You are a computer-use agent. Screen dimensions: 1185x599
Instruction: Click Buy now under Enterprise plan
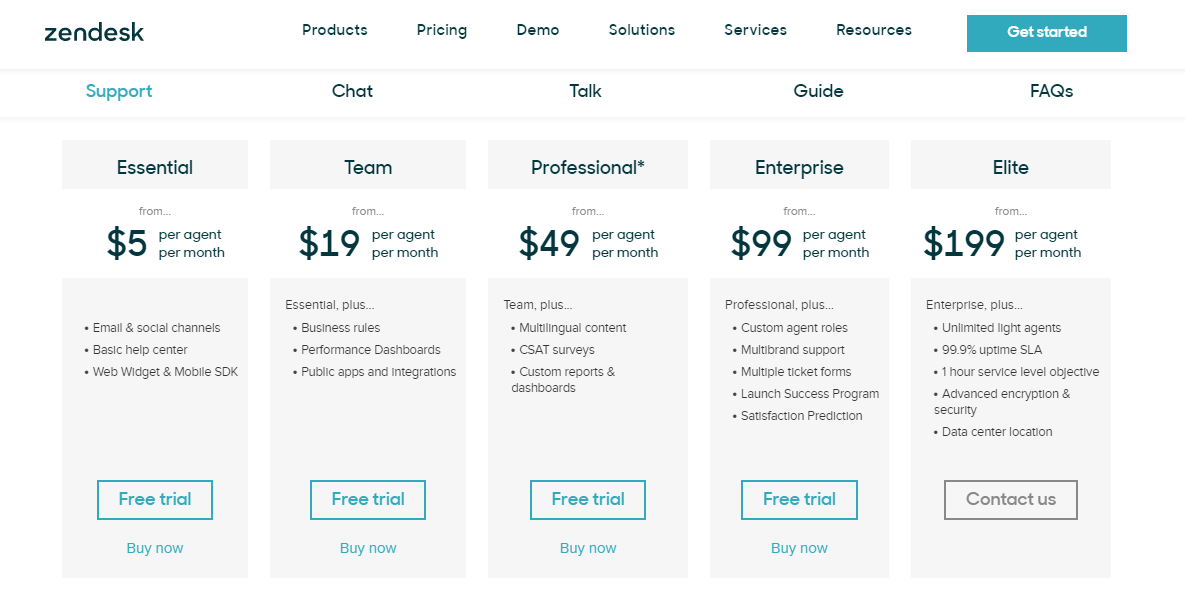click(800, 548)
